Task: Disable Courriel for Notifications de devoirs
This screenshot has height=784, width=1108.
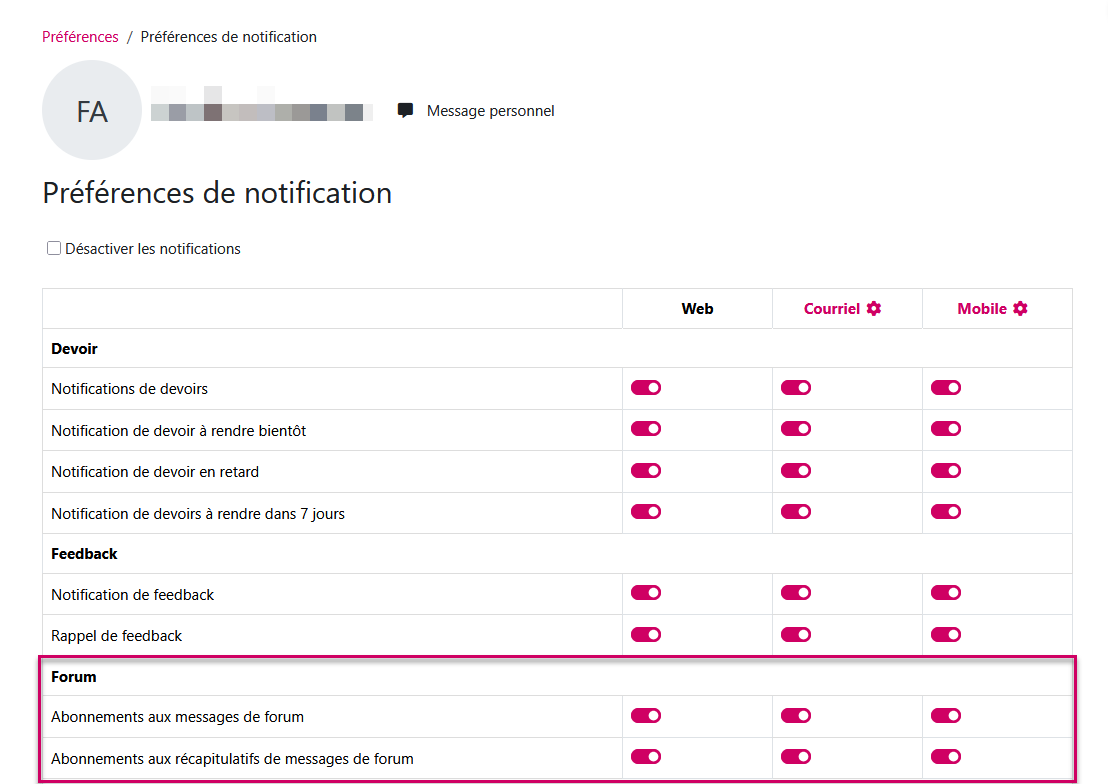Action: point(796,388)
